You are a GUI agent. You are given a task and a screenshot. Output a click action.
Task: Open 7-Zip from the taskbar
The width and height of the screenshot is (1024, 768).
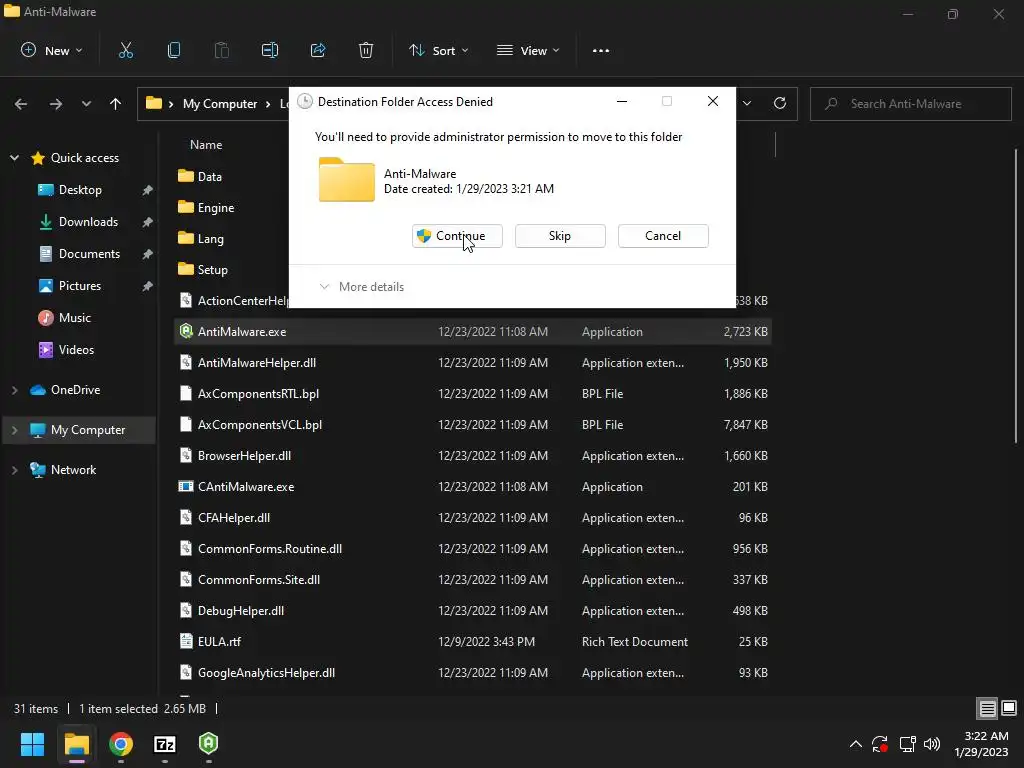(165, 744)
